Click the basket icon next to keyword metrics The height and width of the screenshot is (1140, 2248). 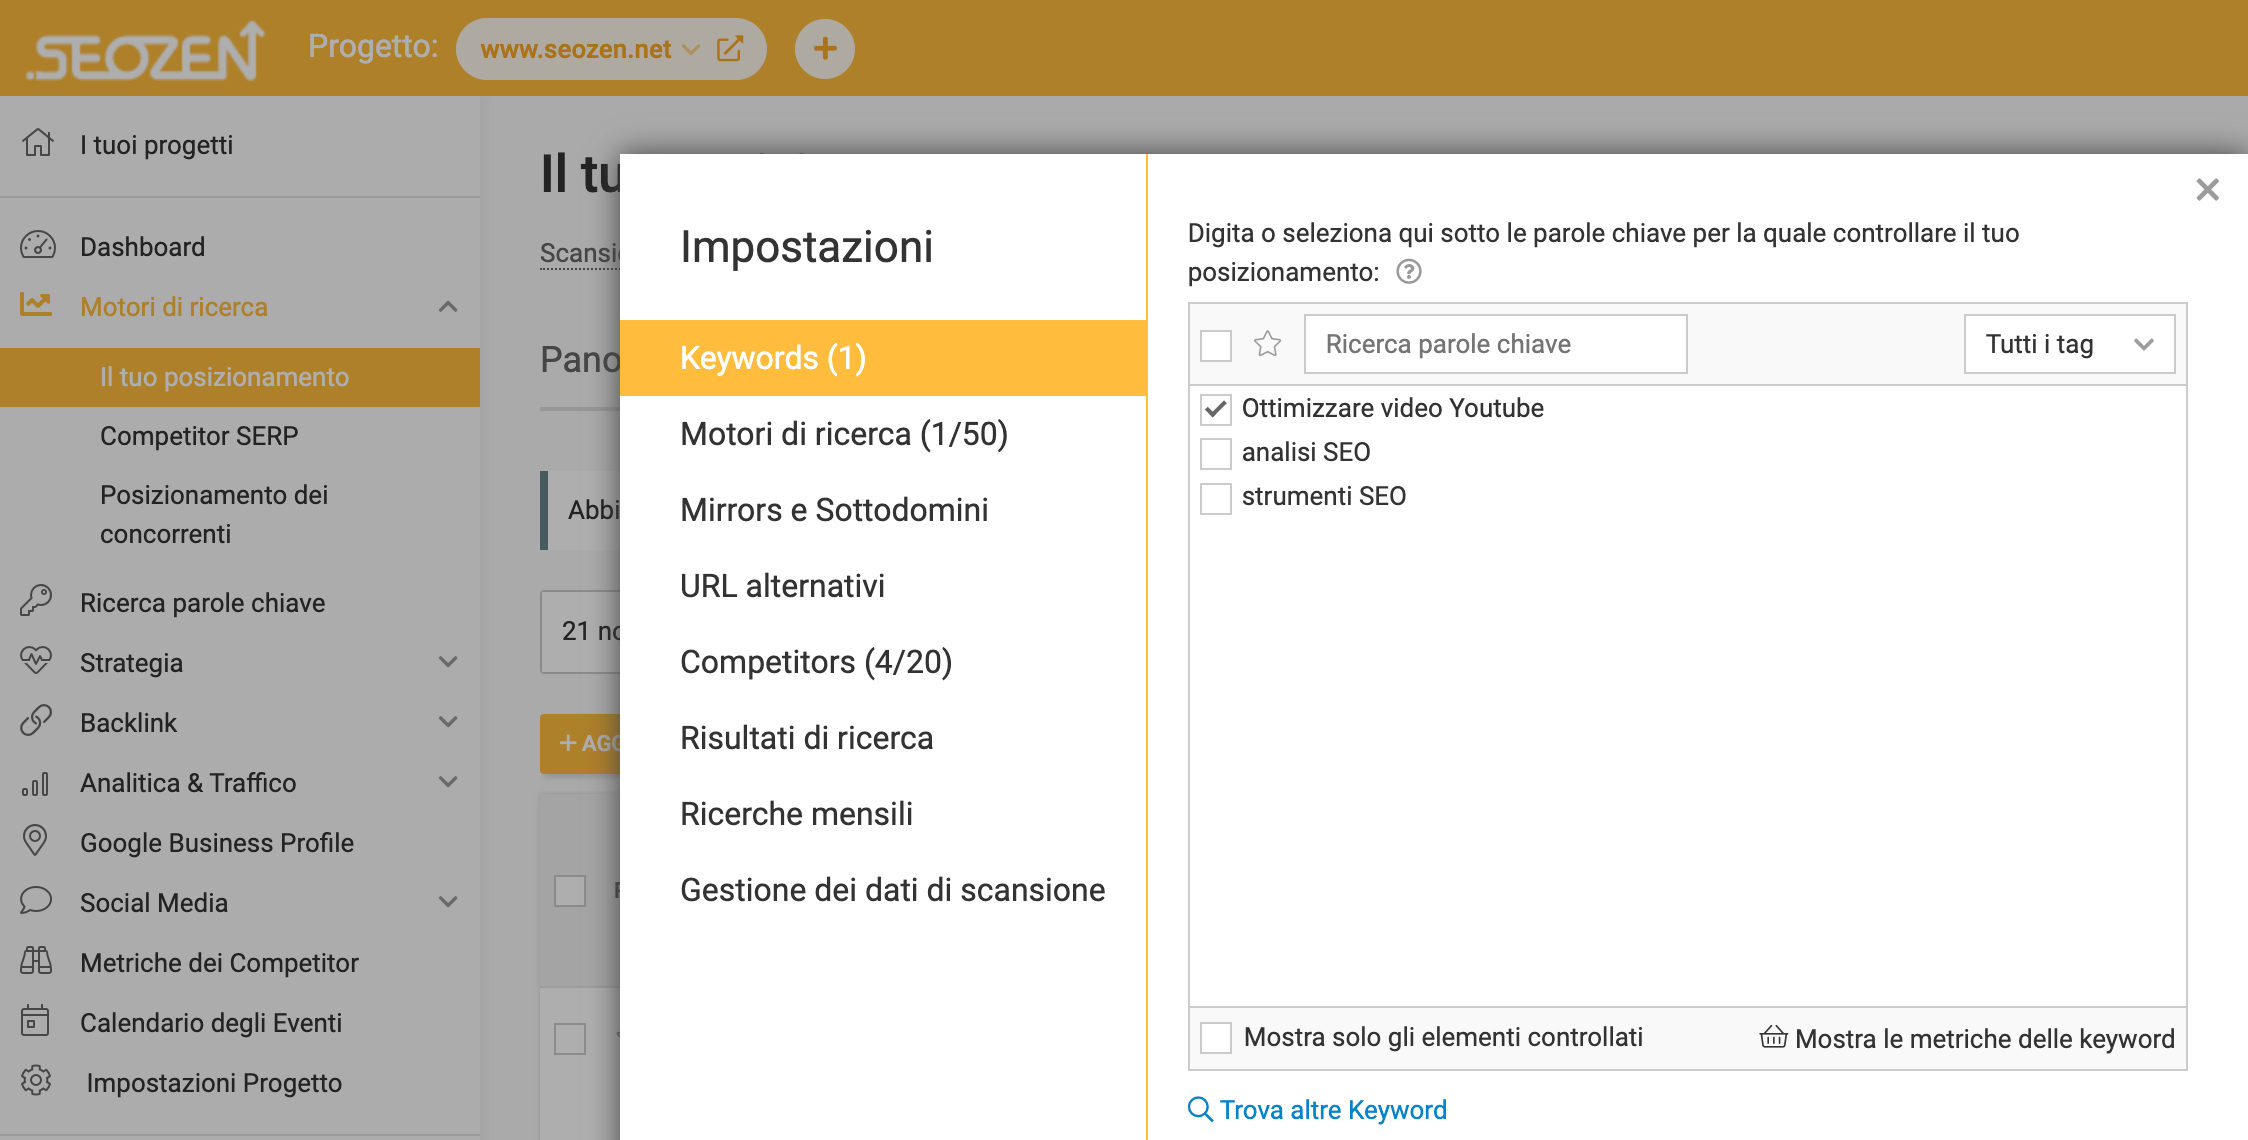pos(1773,1037)
